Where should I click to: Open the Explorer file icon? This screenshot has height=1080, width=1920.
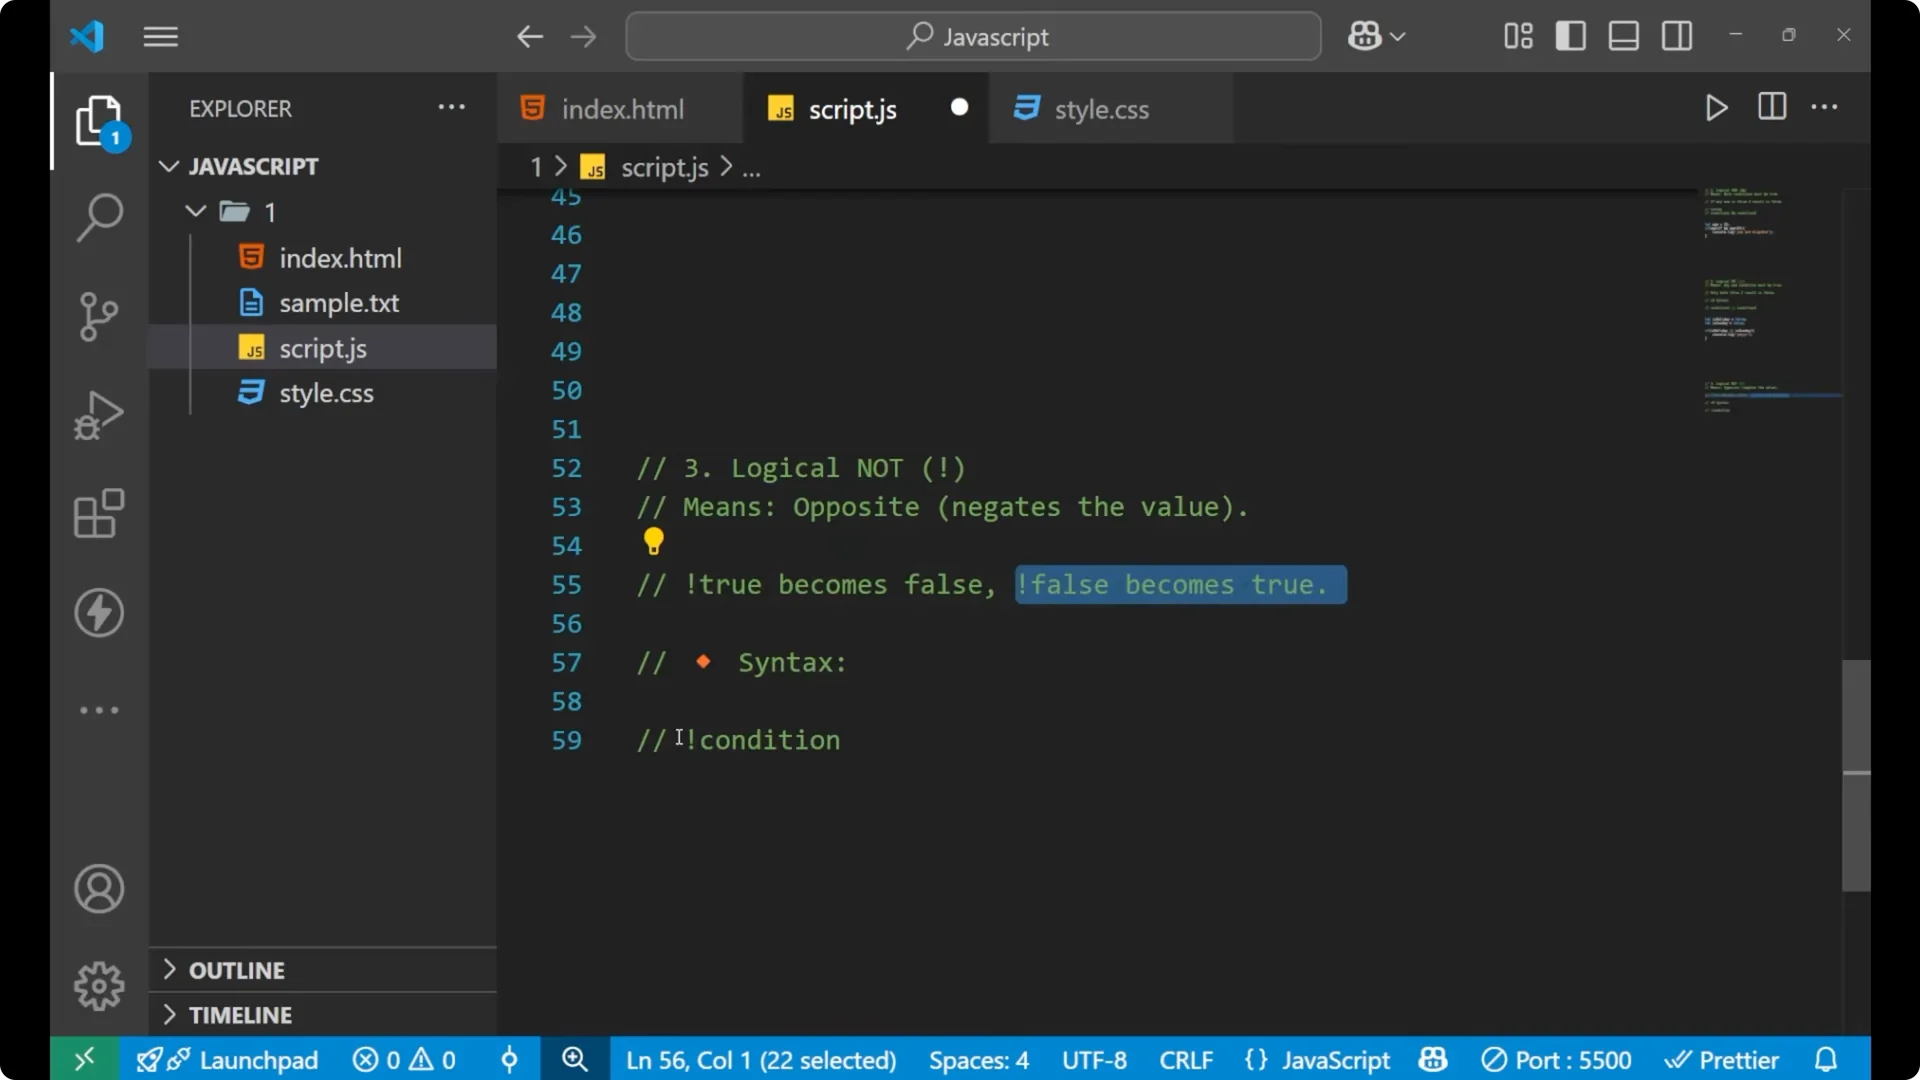coord(98,120)
